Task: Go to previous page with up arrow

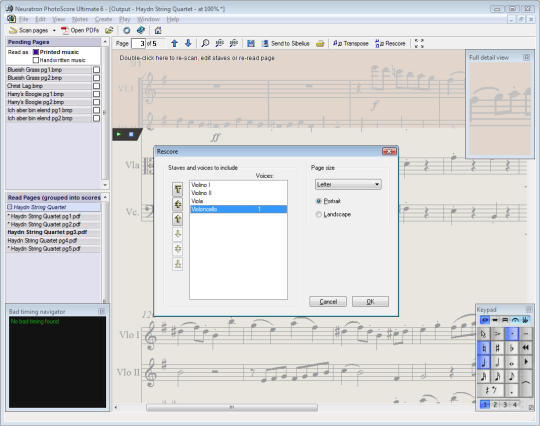Action: pyautogui.click(x=174, y=43)
